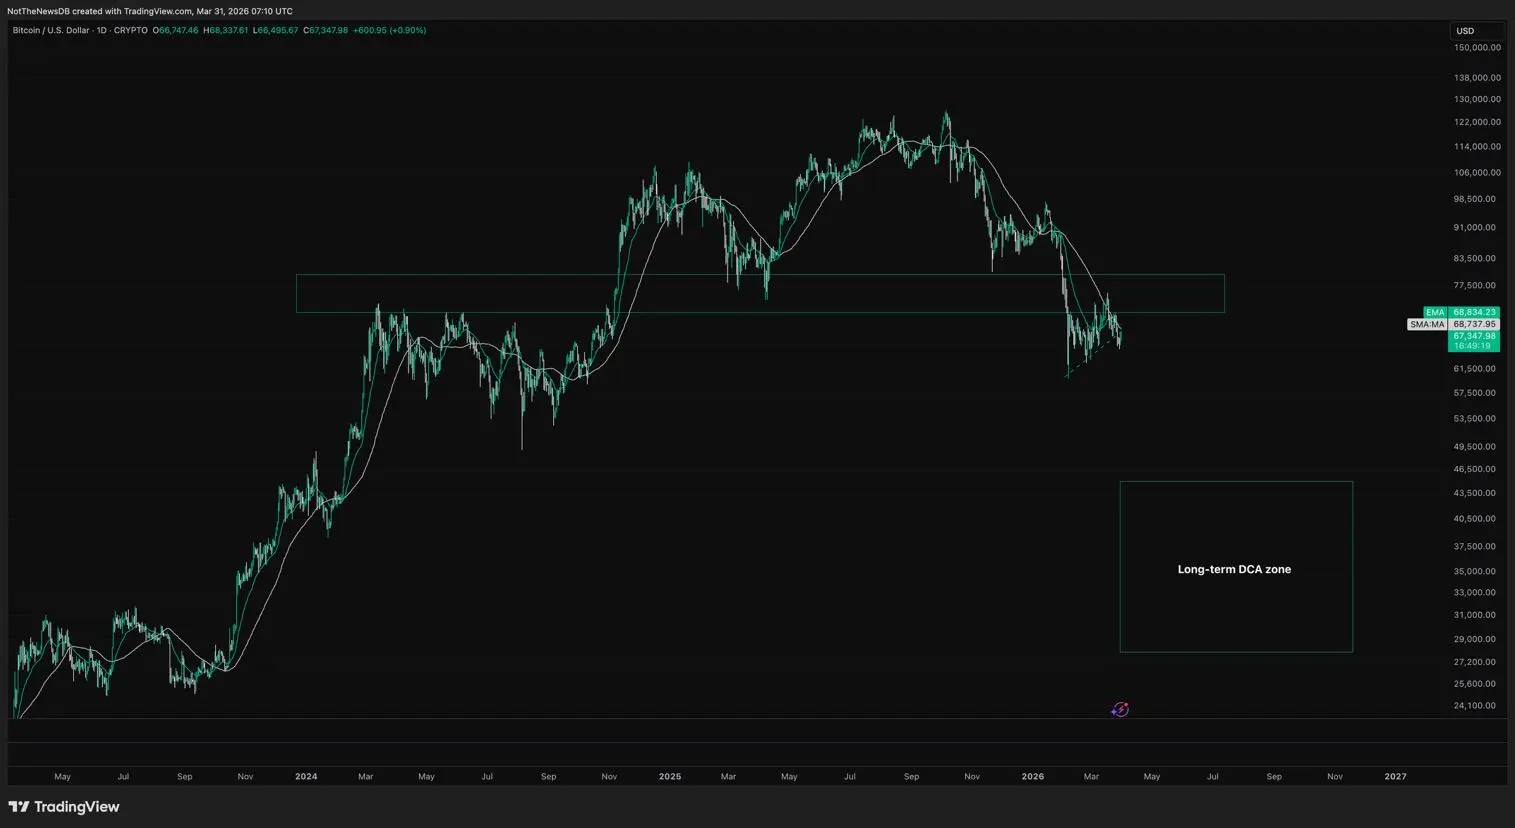Click the 2026 label on the time axis
The height and width of the screenshot is (828, 1515).
point(1033,776)
